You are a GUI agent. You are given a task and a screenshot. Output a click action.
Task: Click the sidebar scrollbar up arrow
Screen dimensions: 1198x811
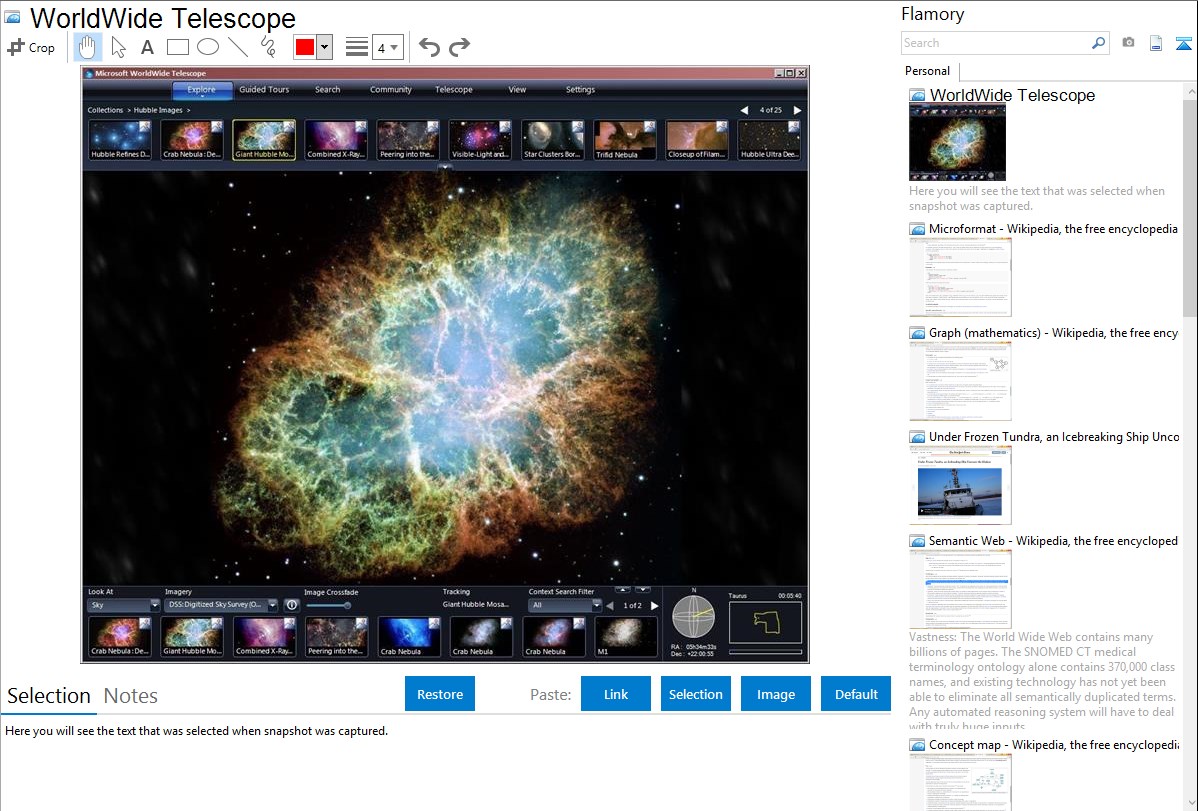coord(1190,90)
